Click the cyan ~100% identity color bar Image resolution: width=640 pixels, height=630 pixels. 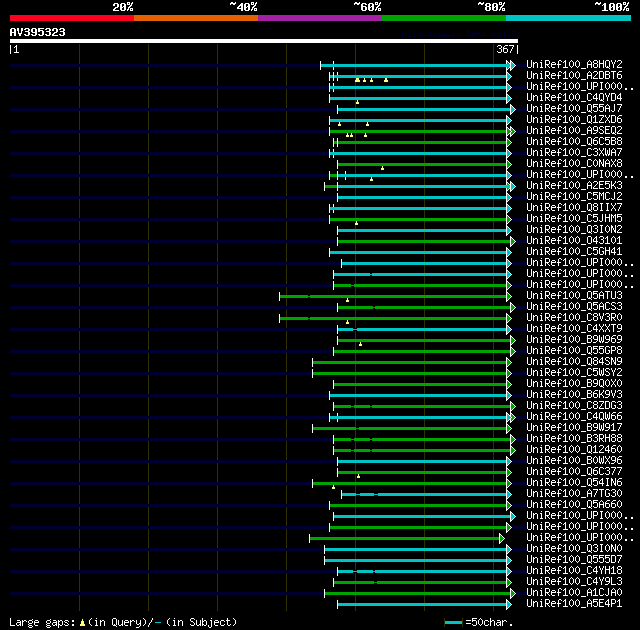(x=569, y=18)
